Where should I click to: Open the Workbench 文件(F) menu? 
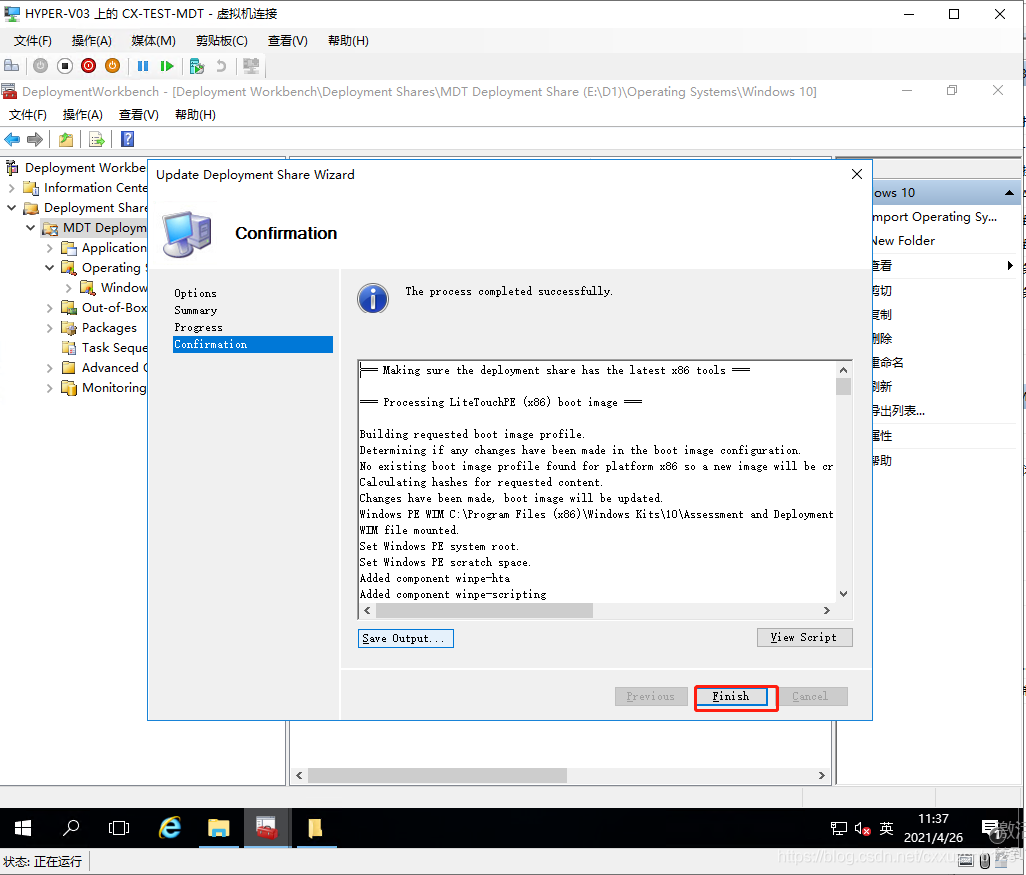pos(27,115)
